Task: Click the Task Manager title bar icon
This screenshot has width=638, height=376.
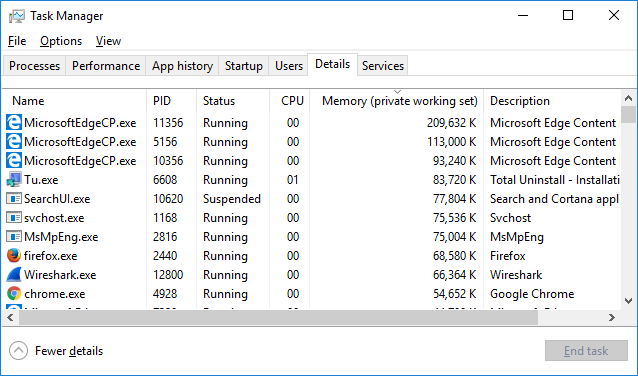Action: click(x=17, y=16)
